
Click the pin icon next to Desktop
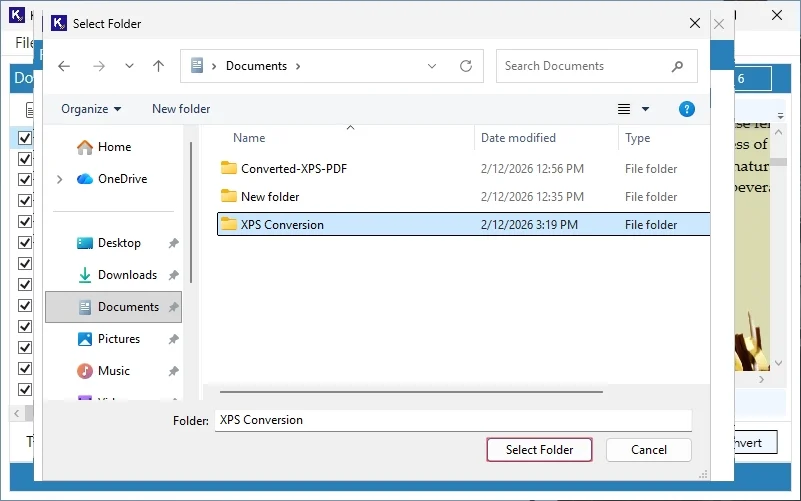coord(174,244)
